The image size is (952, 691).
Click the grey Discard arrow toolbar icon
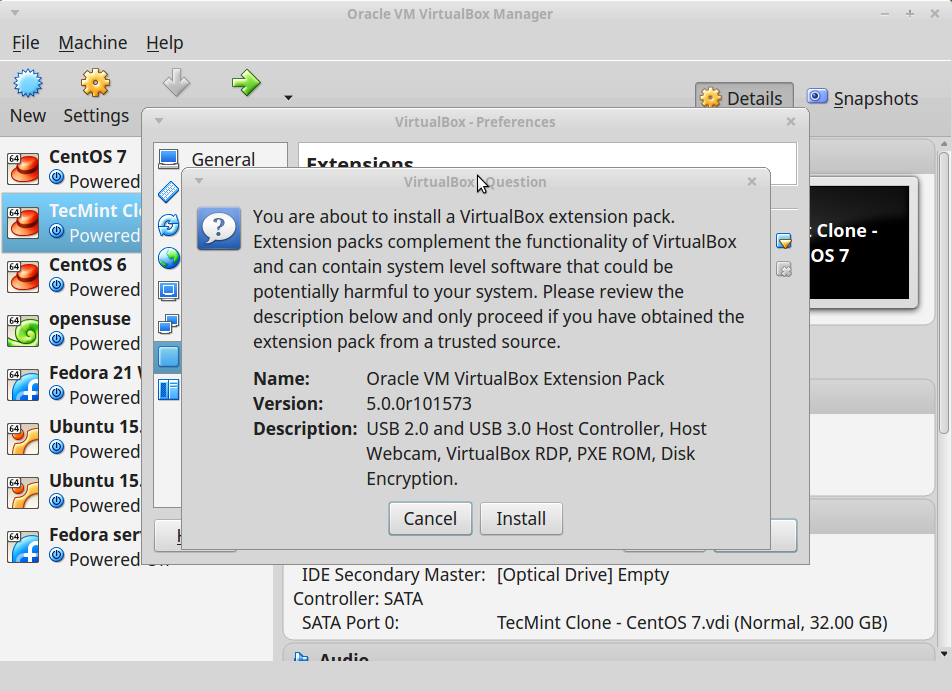click(177, 83)
